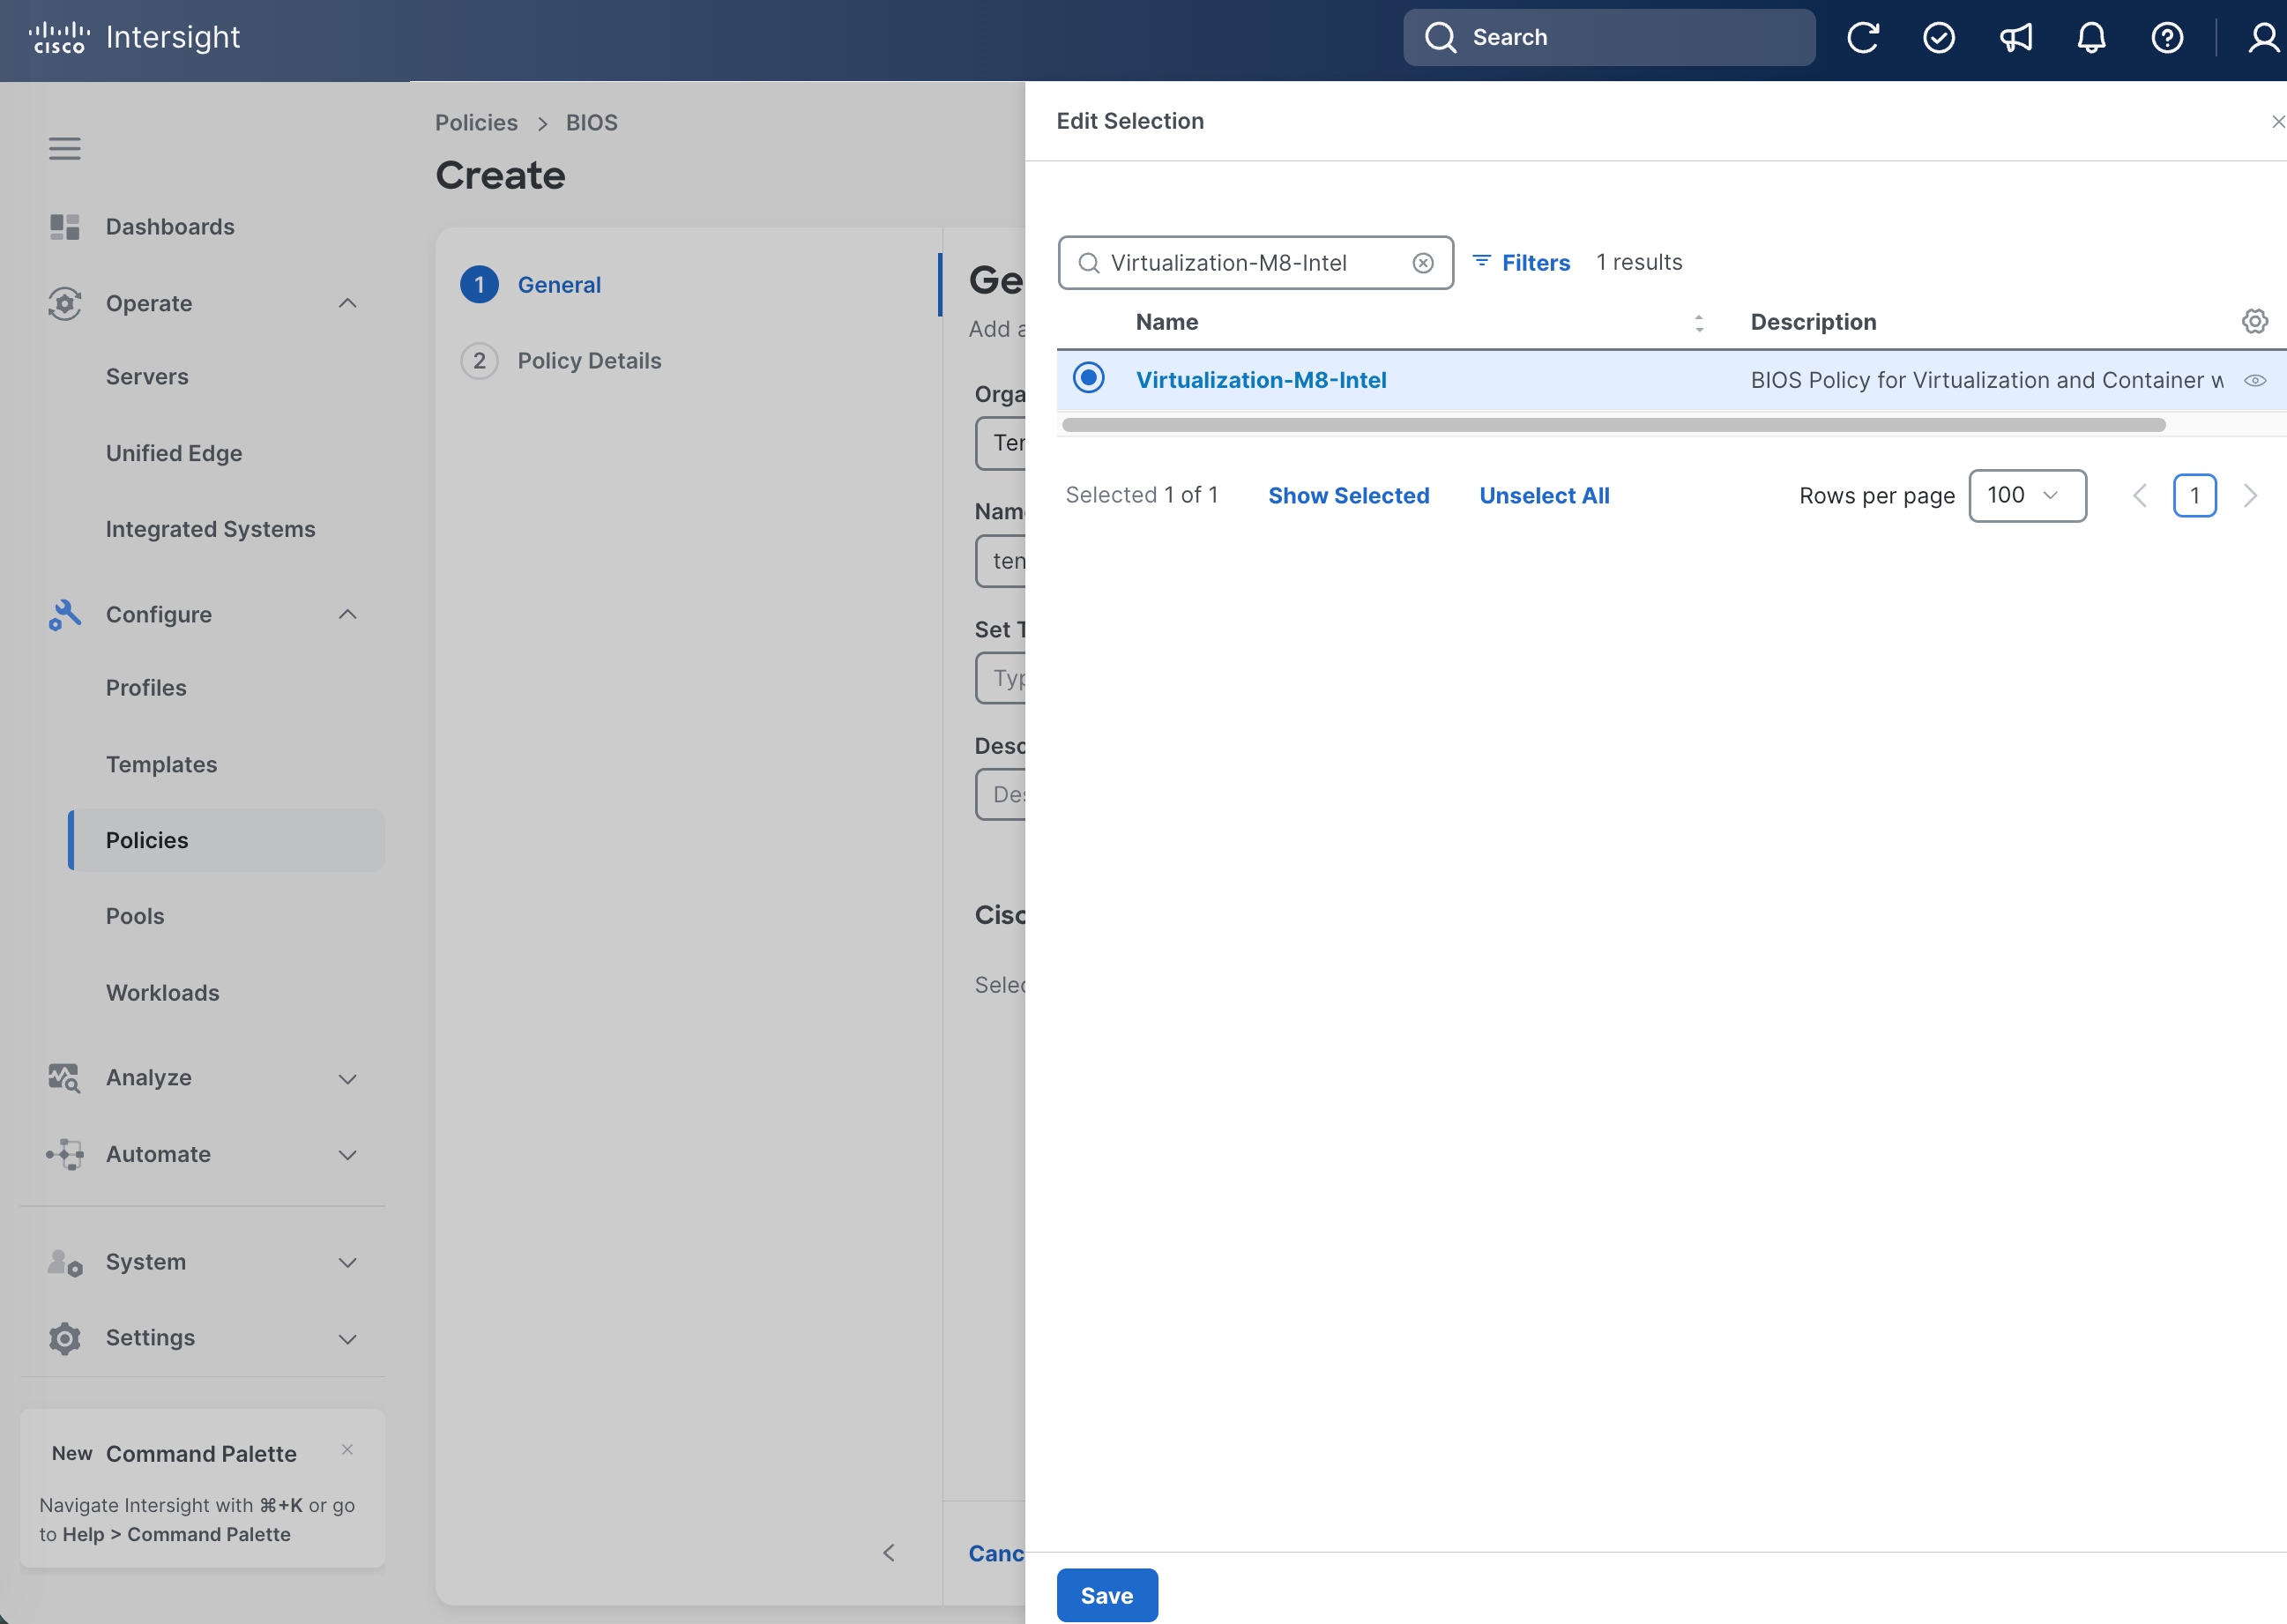Click the Automate workflow icon
The image size is (2287, 1624).
point(64,1154)
